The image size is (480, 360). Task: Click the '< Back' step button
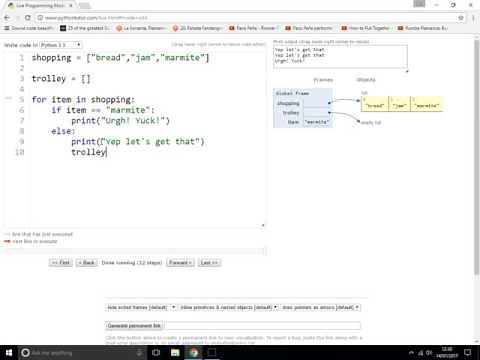tap(87, 263)
